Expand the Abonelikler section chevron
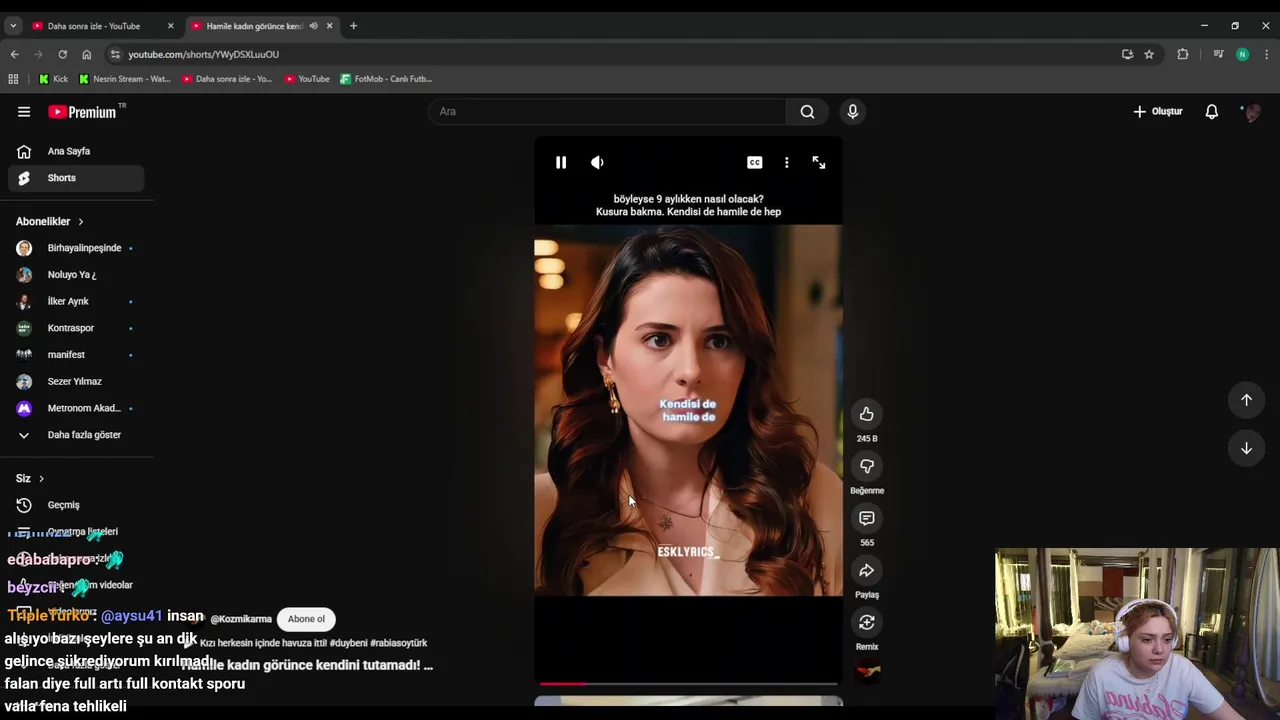Image resolution: width=1280 pixels, height=720 pixels. [81, 222]
